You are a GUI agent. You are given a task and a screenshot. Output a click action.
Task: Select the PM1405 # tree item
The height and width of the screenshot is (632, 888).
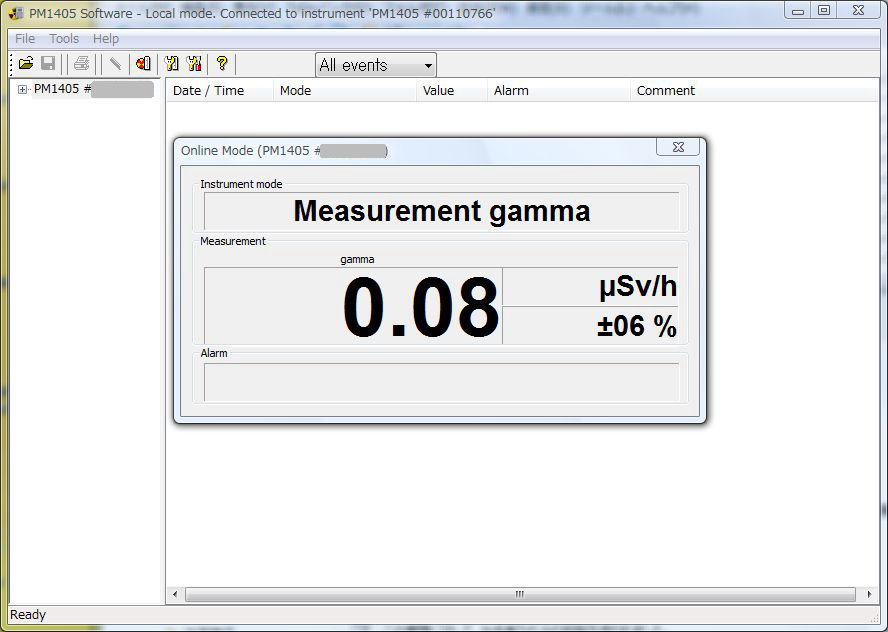tap(93, 89)
